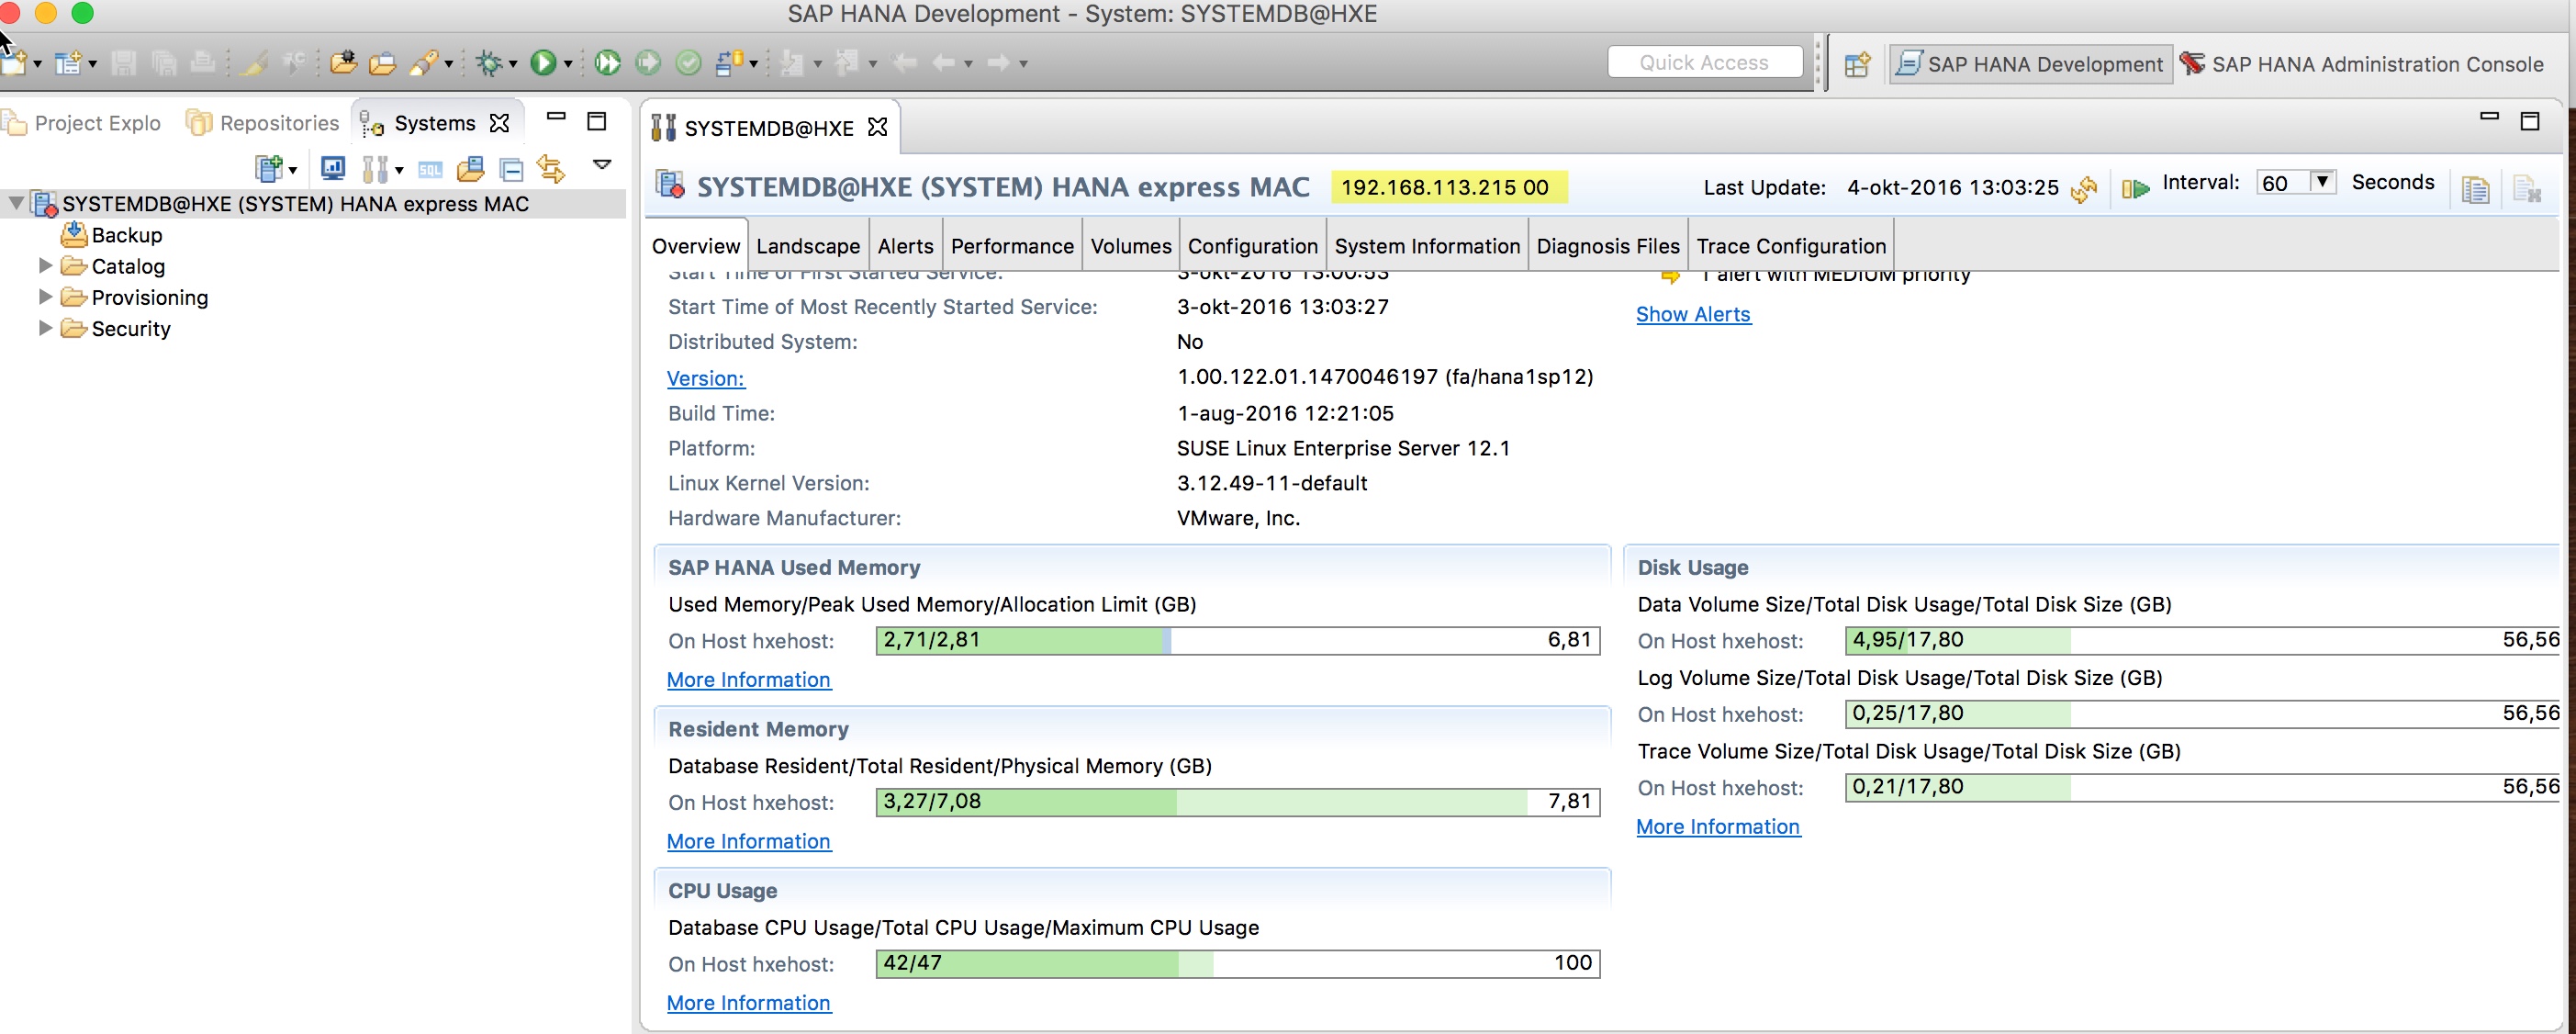Open the Trace Configuration tab
Viewport: 2576px width, 1034px height.
coord(1791,246)
